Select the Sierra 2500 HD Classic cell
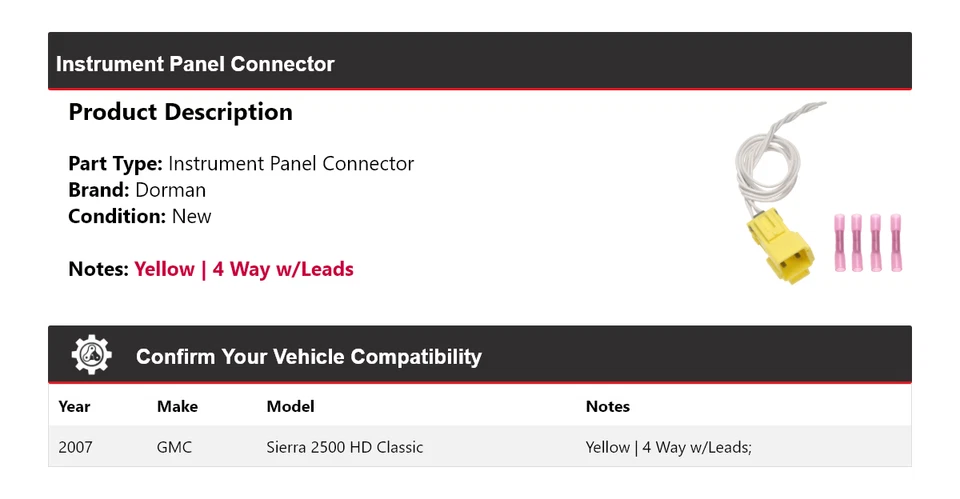 click(344, 447)
